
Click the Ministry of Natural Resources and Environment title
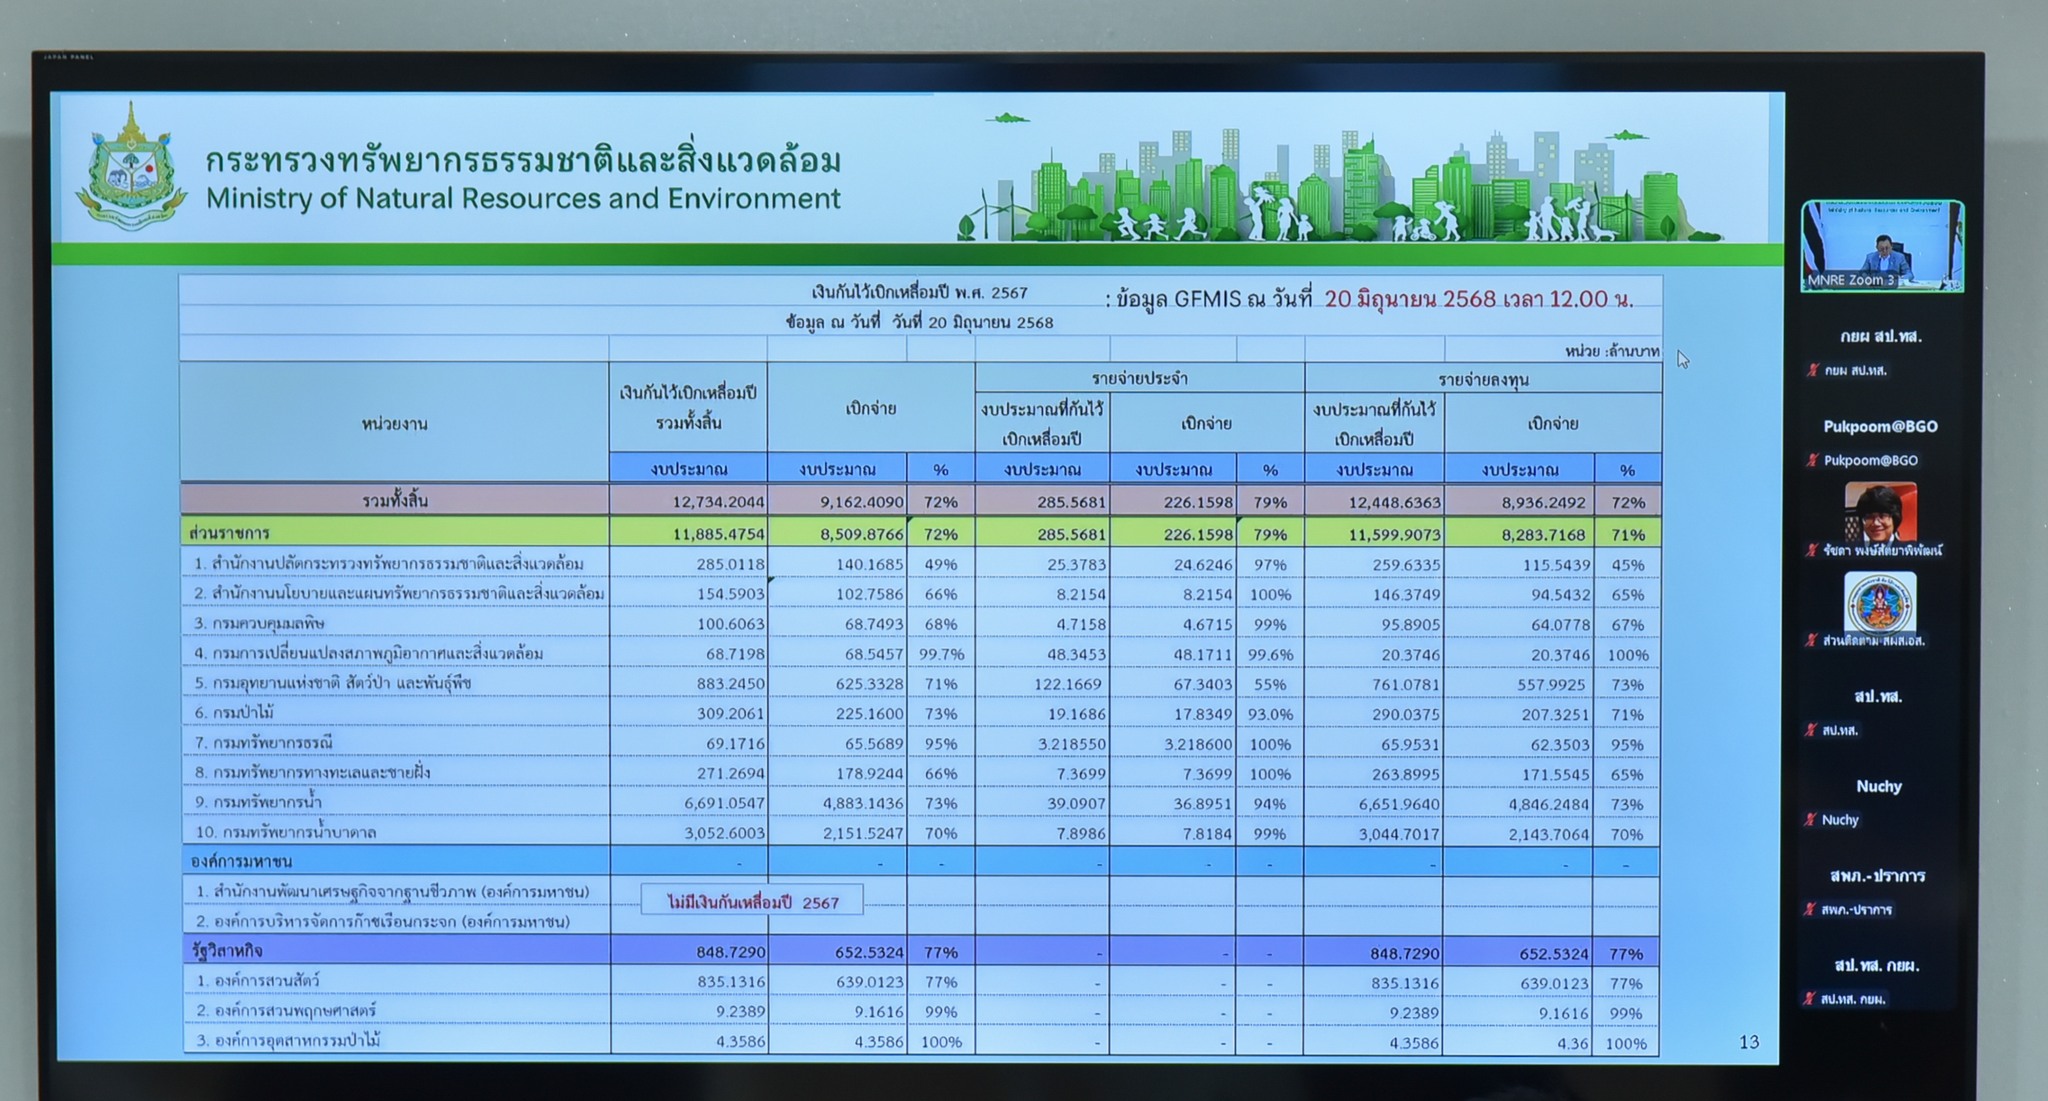[523, 199]
